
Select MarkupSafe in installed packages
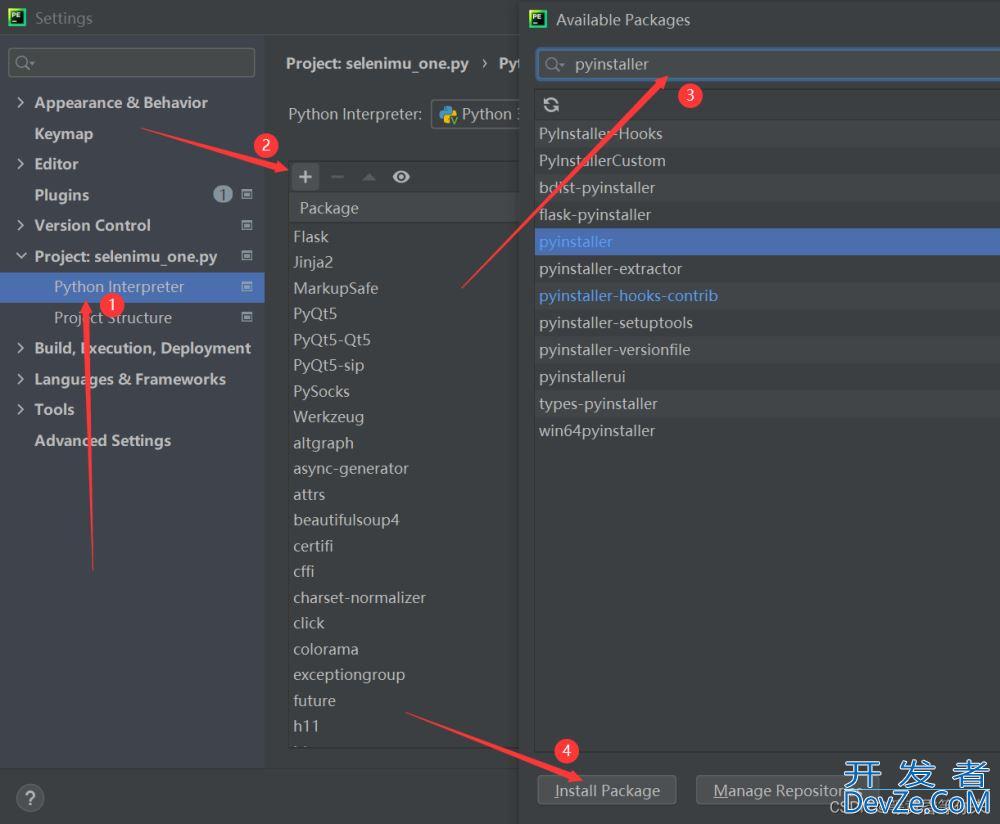coord(403,288)
